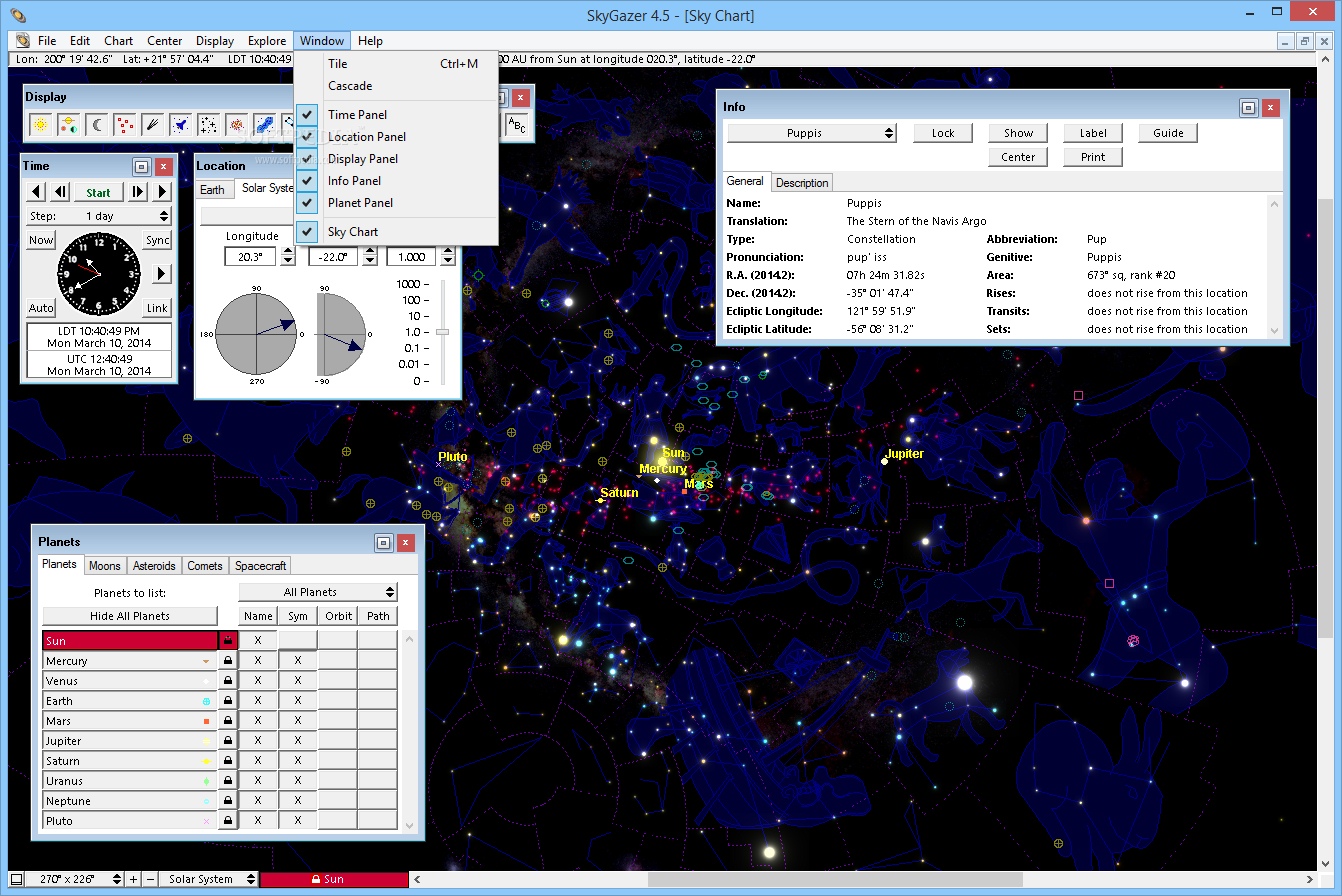Toggle the red dots asteroids display icon
Viewport: 1342px width, 896px height.
pos(124,124)
